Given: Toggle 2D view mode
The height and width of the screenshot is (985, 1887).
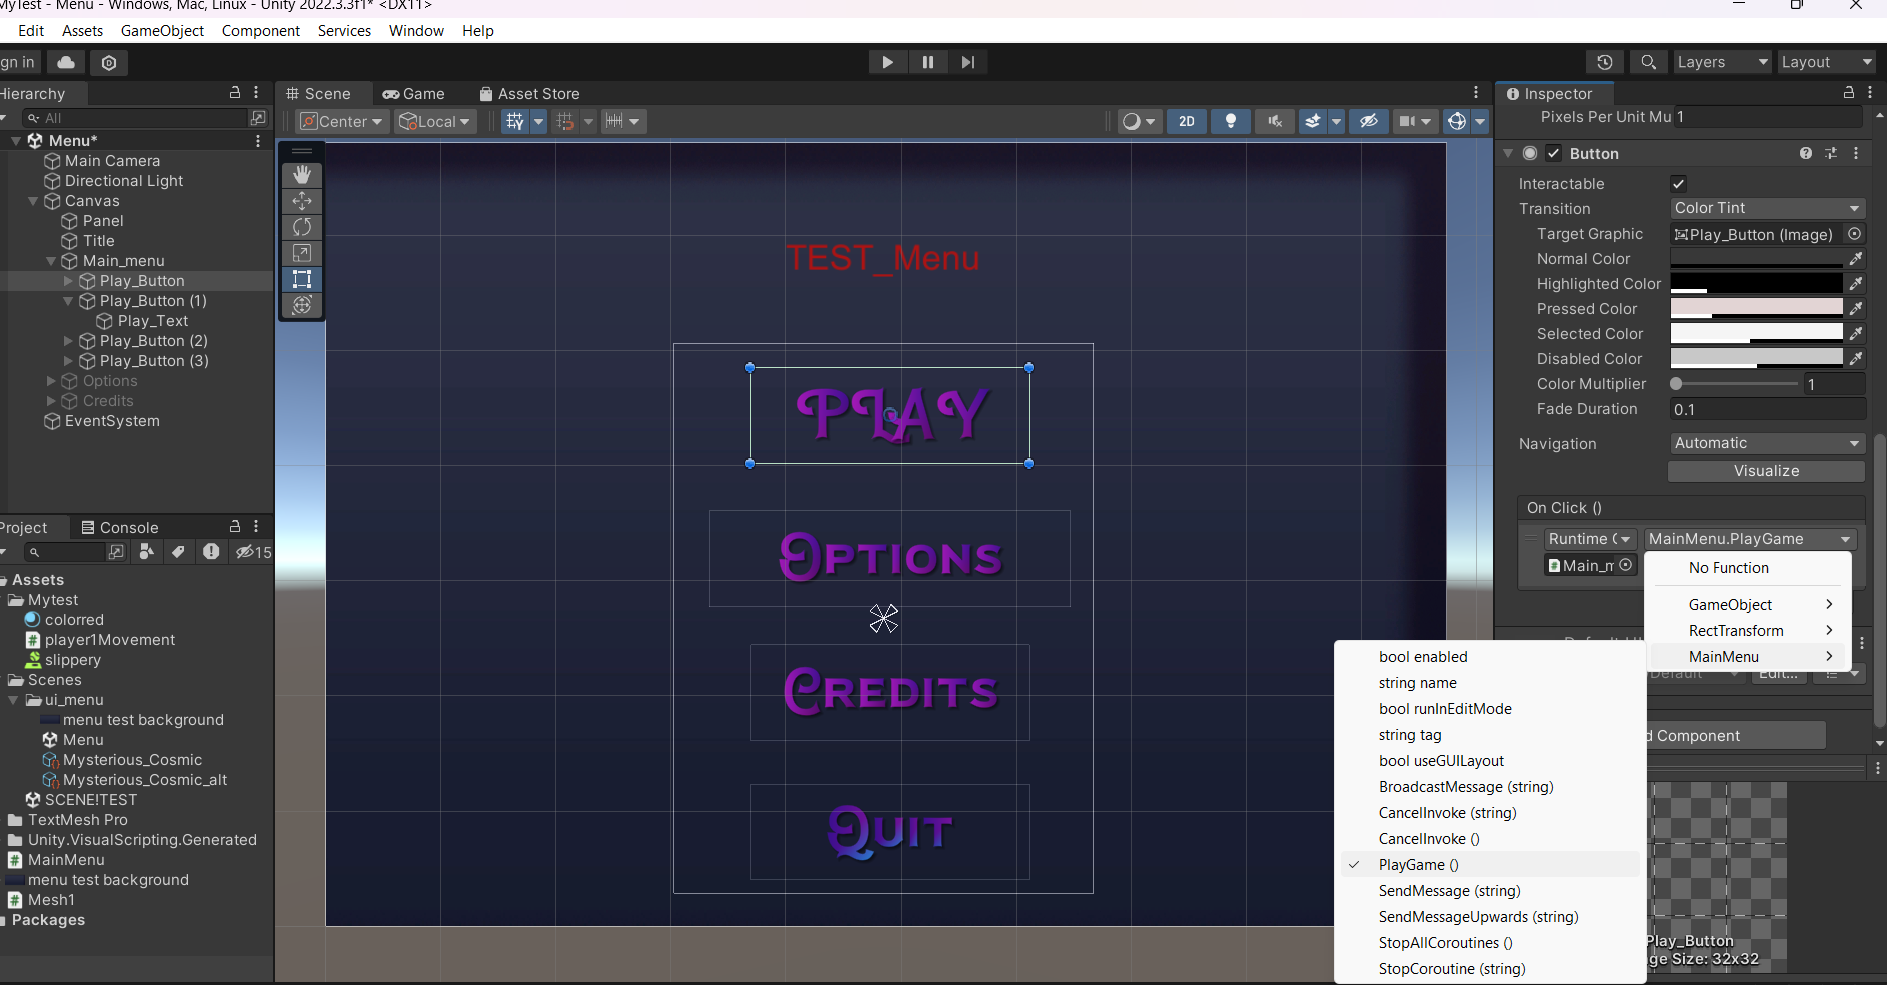Looking at the screenshot, I should pos(1187,121).
